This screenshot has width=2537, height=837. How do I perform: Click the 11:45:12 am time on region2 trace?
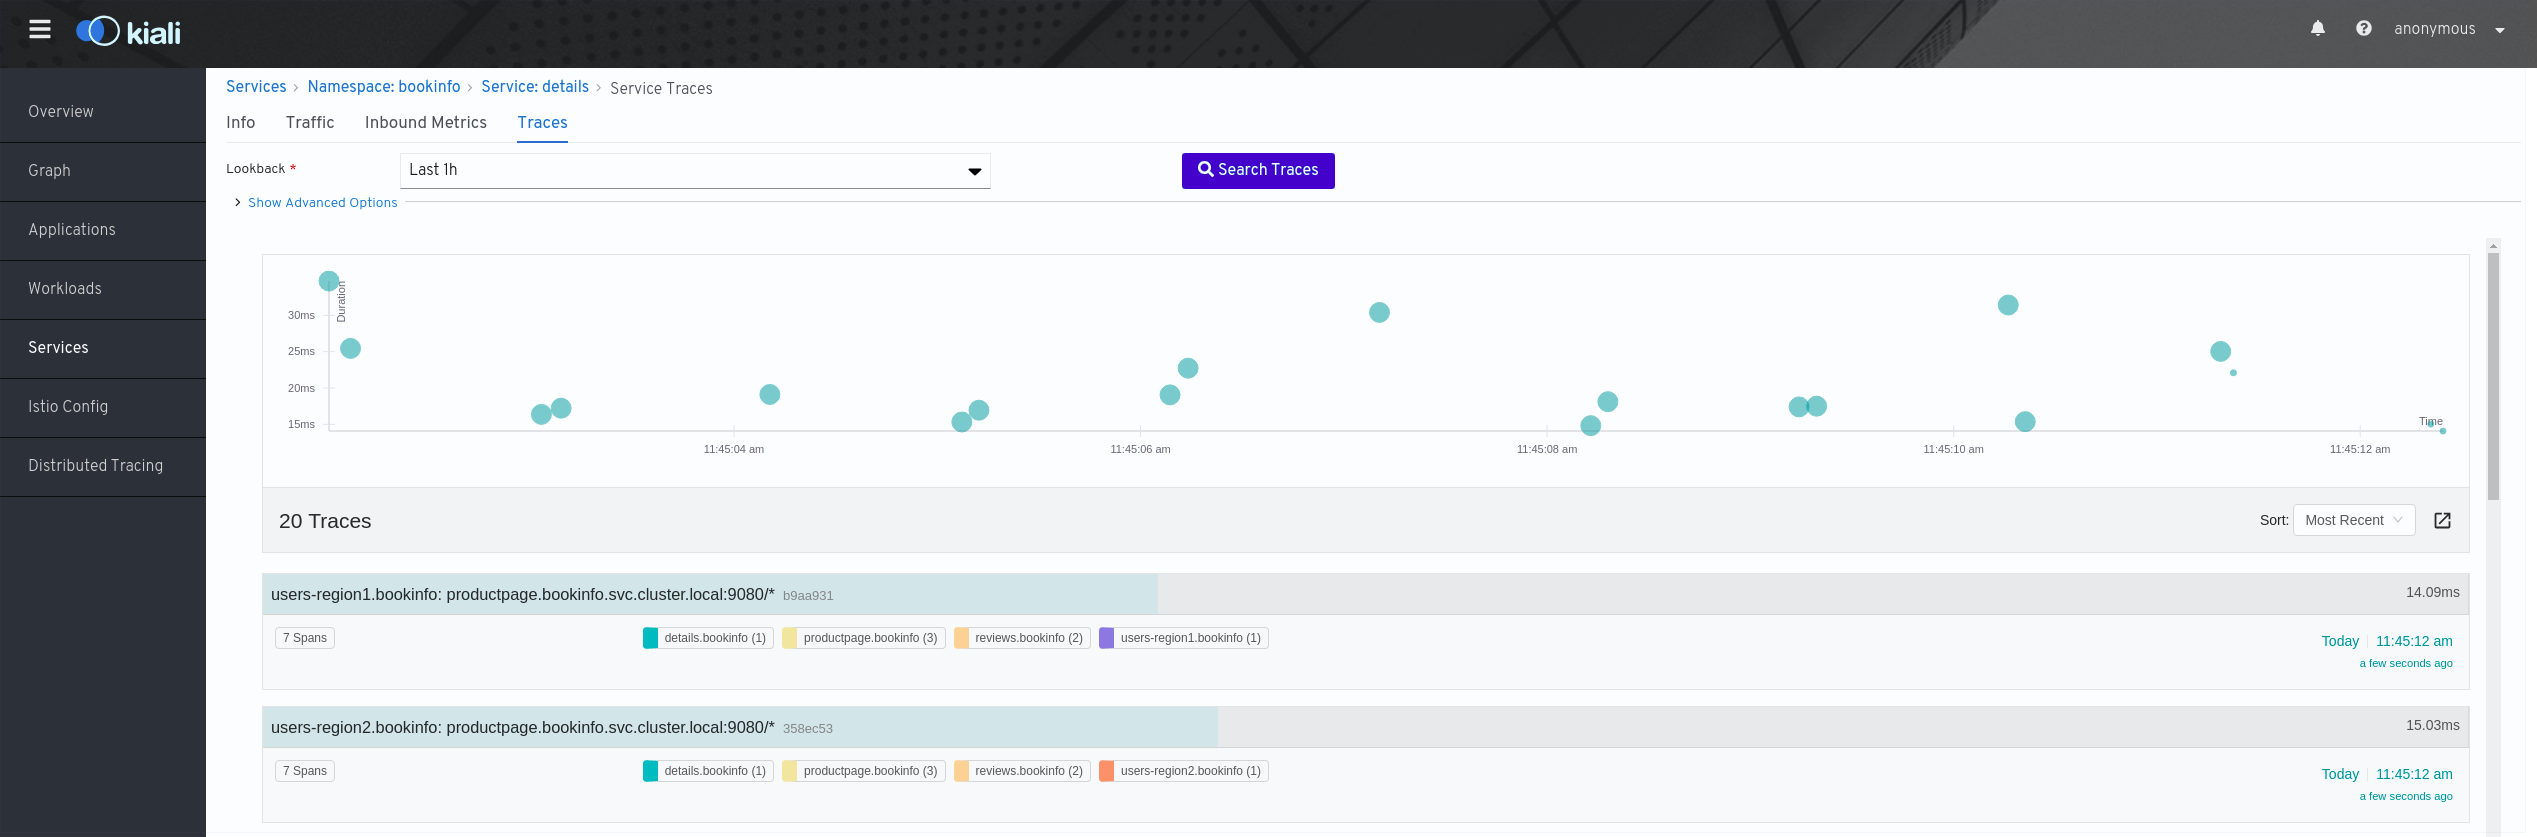coord(2414,774)
